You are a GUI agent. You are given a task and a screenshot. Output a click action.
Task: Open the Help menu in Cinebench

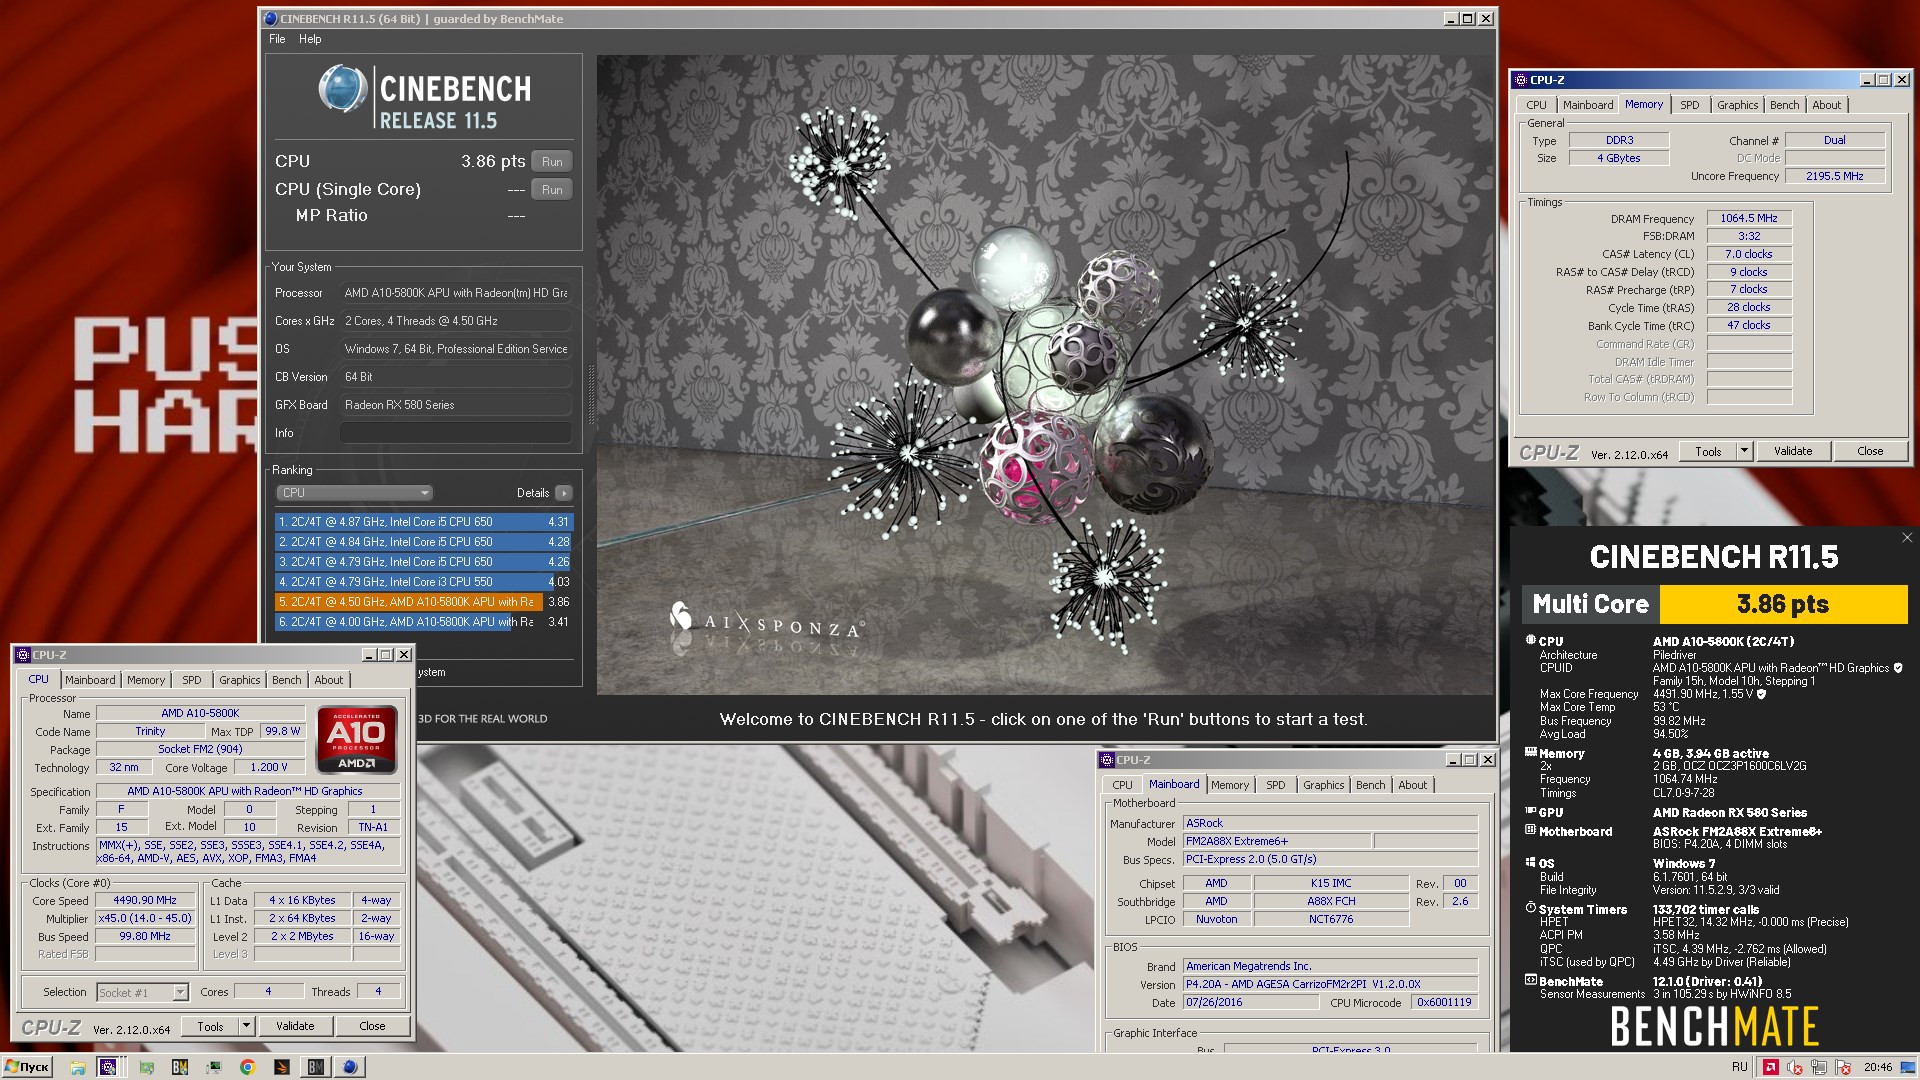click(310, 39)
